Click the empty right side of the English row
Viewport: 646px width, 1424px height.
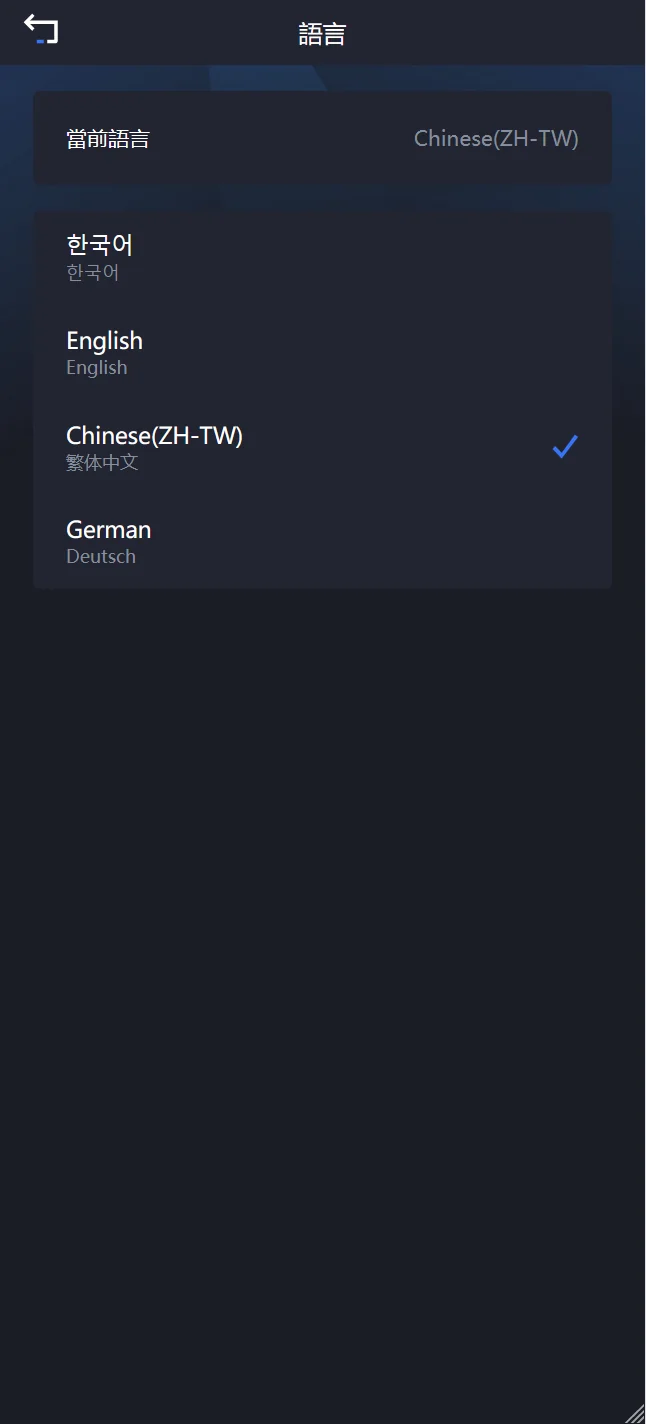pyautogui.click(x=450, y=353)
